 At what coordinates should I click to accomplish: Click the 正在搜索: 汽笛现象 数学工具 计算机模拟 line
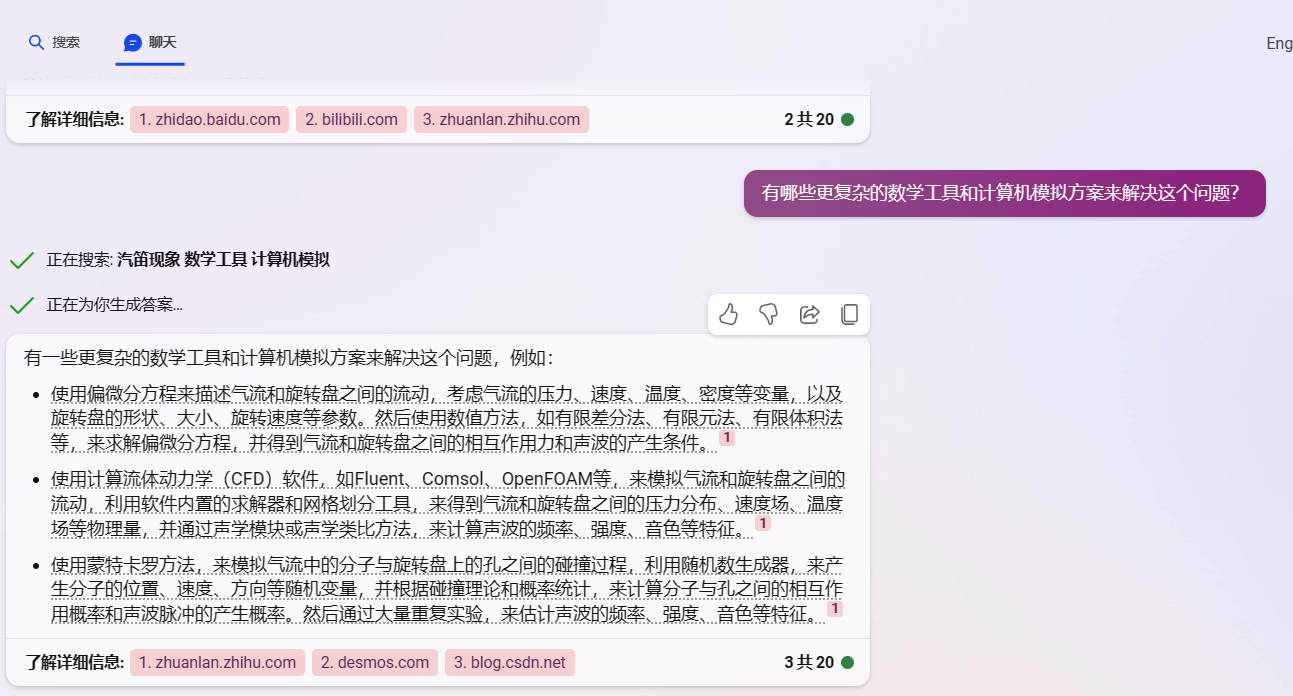click(188, 260)
